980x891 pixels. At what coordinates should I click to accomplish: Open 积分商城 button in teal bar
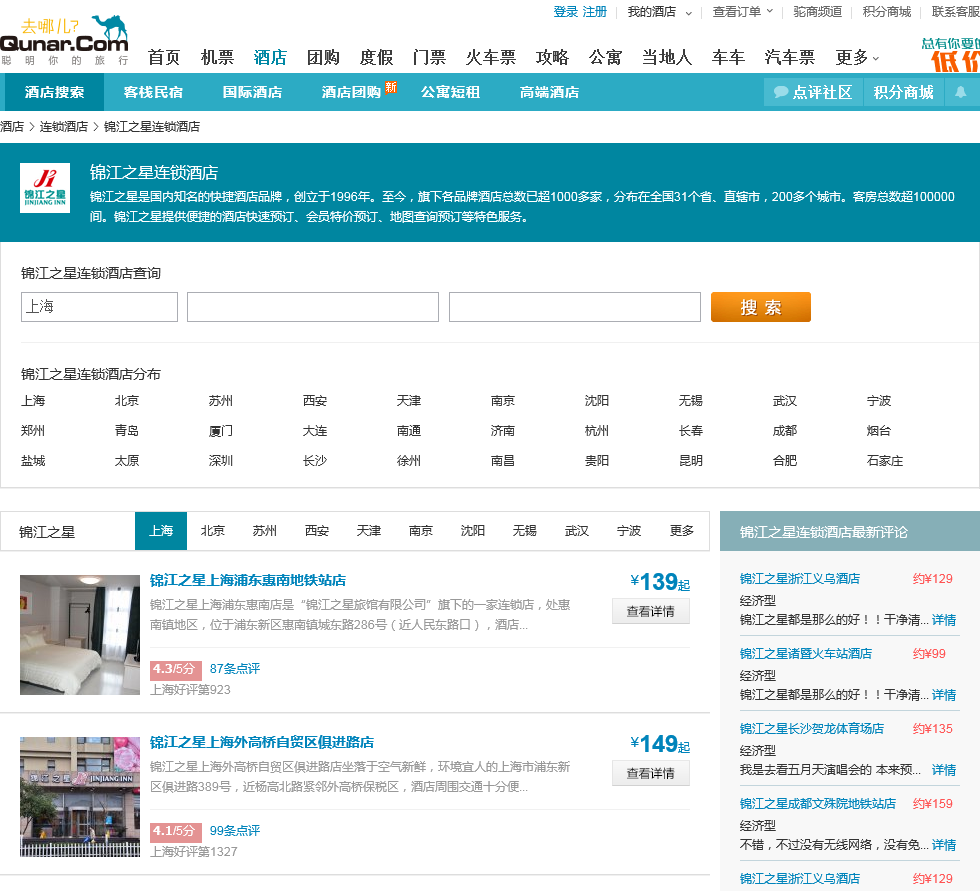click(903, 92)
